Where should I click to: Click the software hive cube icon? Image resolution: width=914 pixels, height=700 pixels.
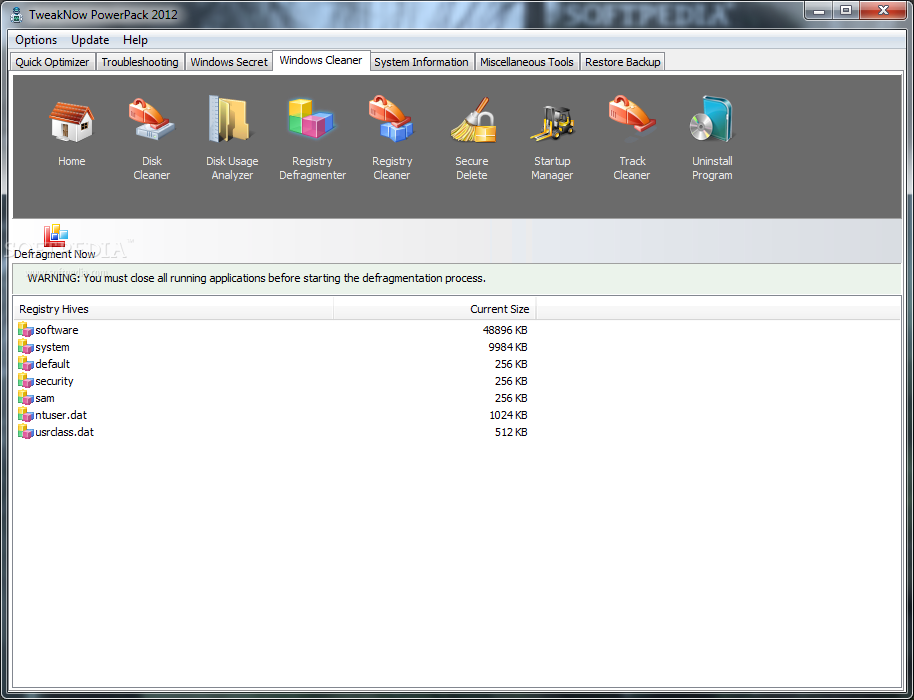click(26, 330)
